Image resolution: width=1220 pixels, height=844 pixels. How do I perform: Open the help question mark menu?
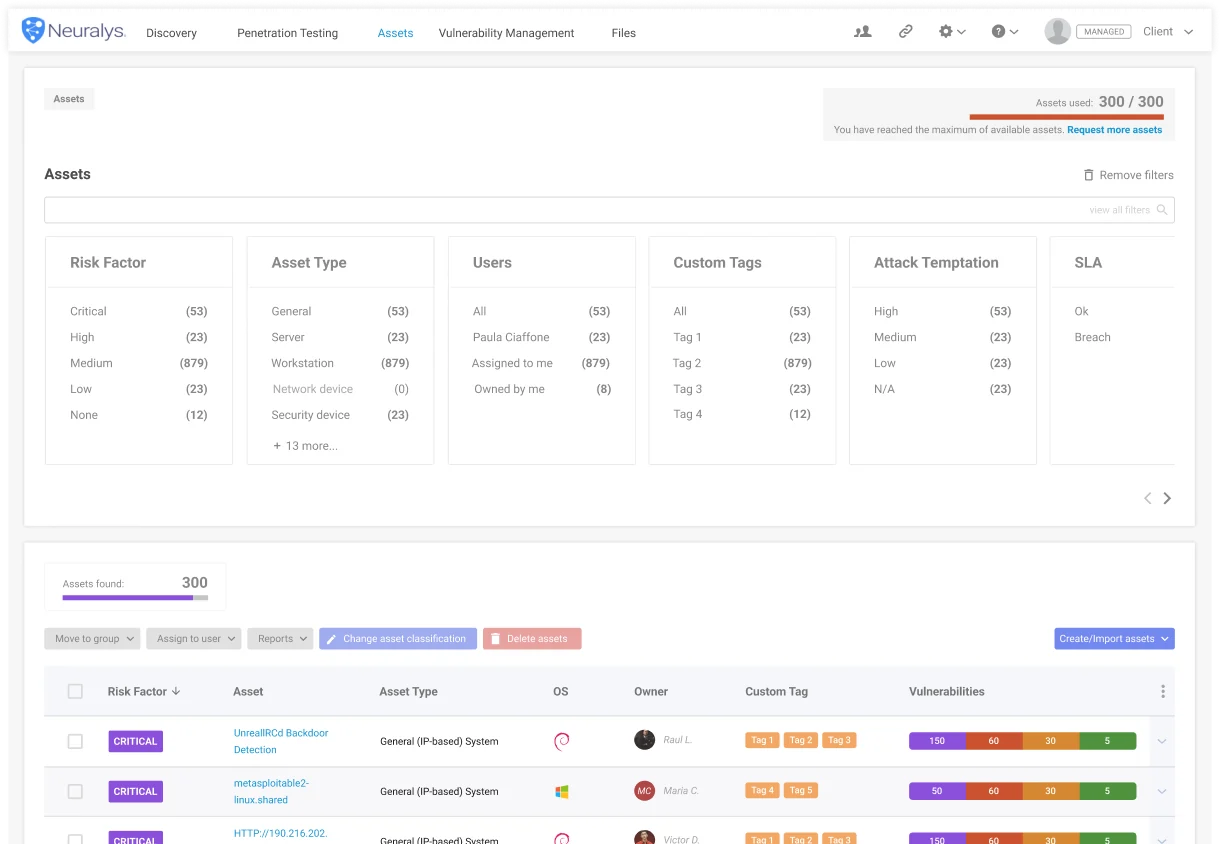pyautogui.click(x=1005, y=31)
